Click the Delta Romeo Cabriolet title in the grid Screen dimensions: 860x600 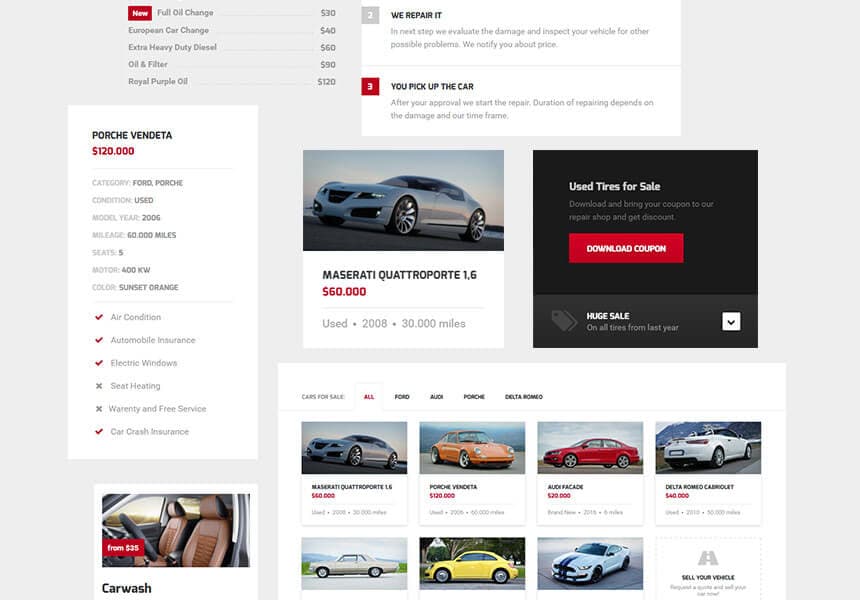tap(699, 487)
